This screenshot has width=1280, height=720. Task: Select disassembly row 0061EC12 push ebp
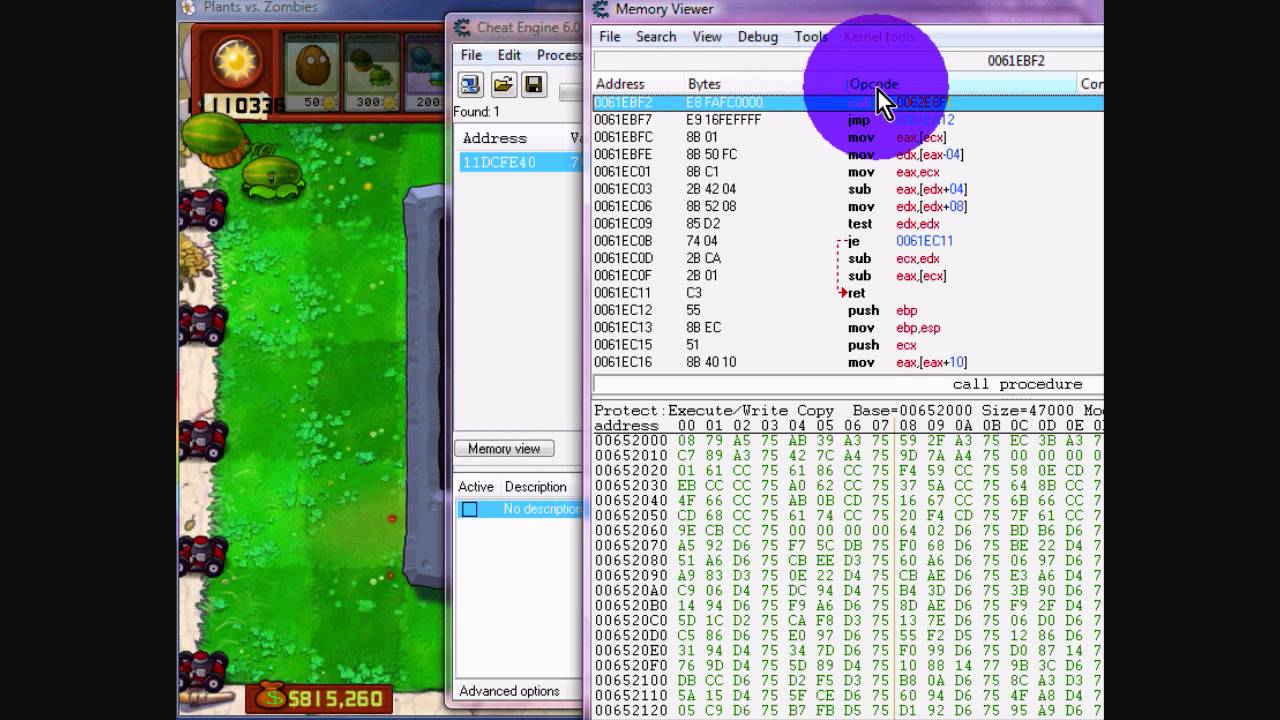click(848, 310)
